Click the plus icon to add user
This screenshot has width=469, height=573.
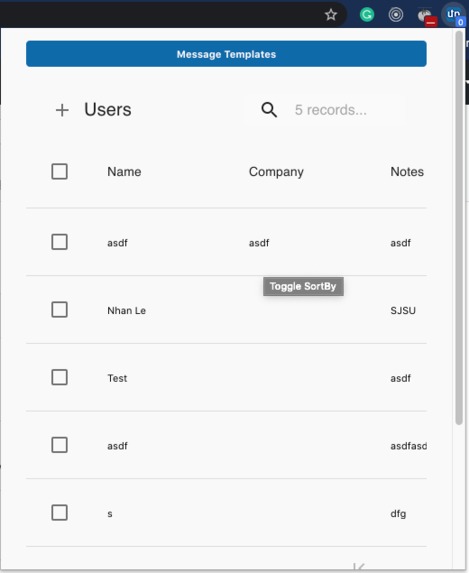coord(62,110)
